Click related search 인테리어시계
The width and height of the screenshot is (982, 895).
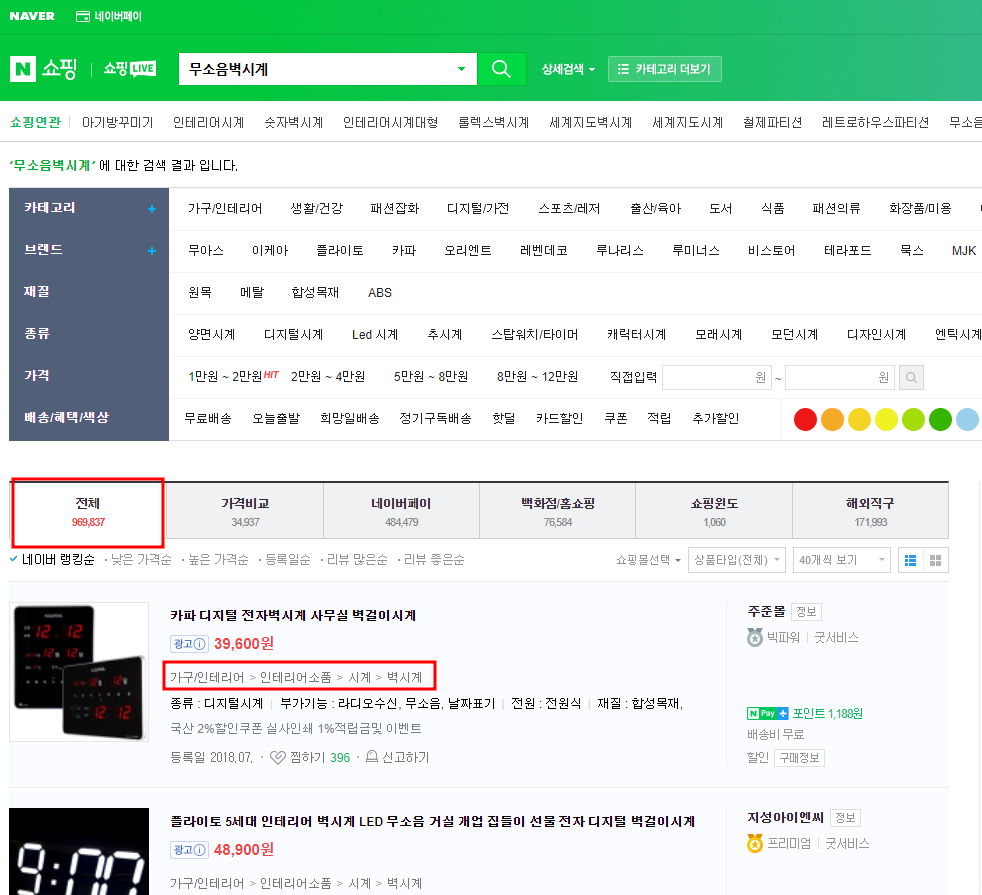click(x=209, y=123)
